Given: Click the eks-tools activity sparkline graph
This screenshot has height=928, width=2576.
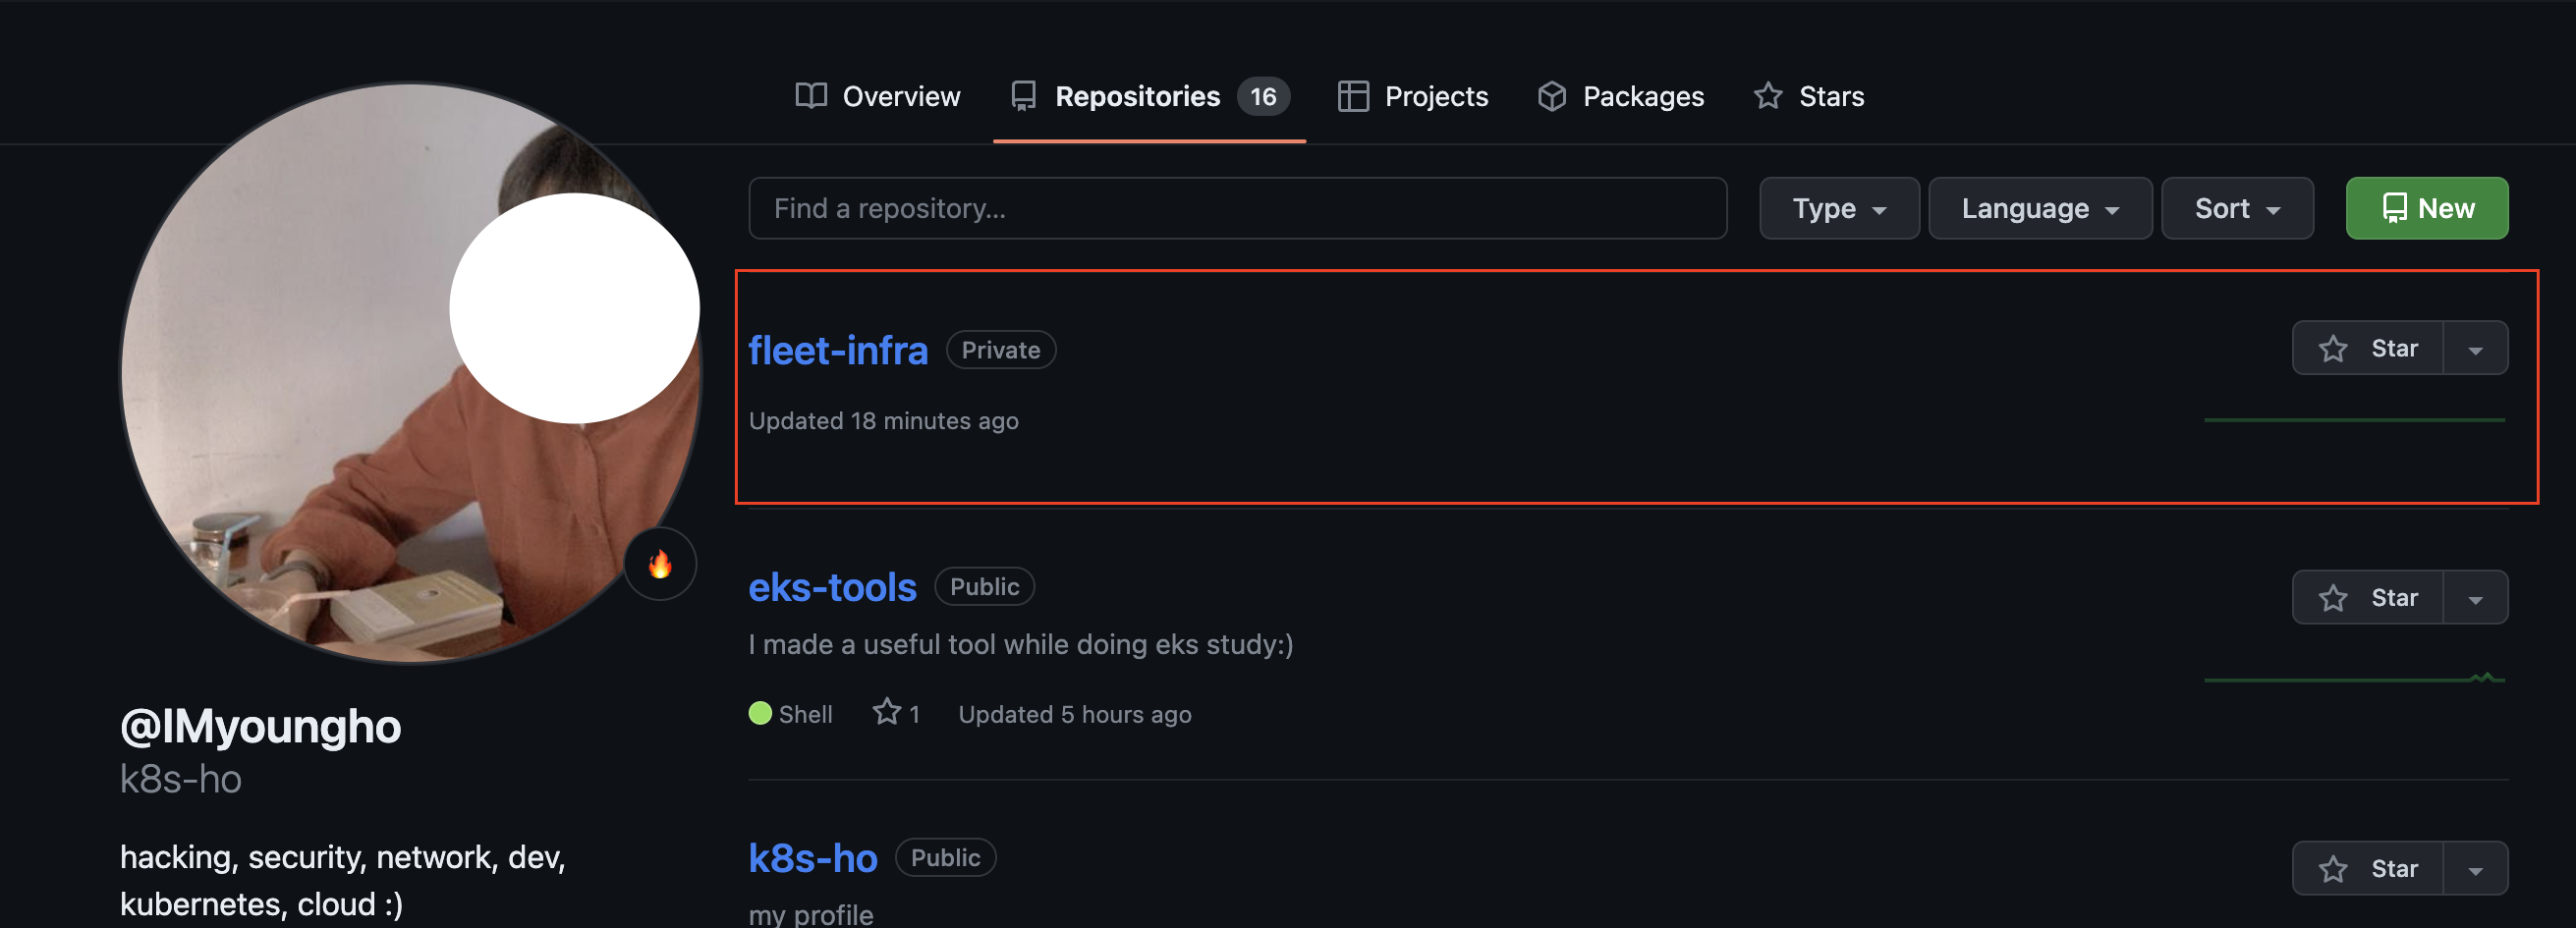Looking at the screenshot, I should pos(2354,678).
